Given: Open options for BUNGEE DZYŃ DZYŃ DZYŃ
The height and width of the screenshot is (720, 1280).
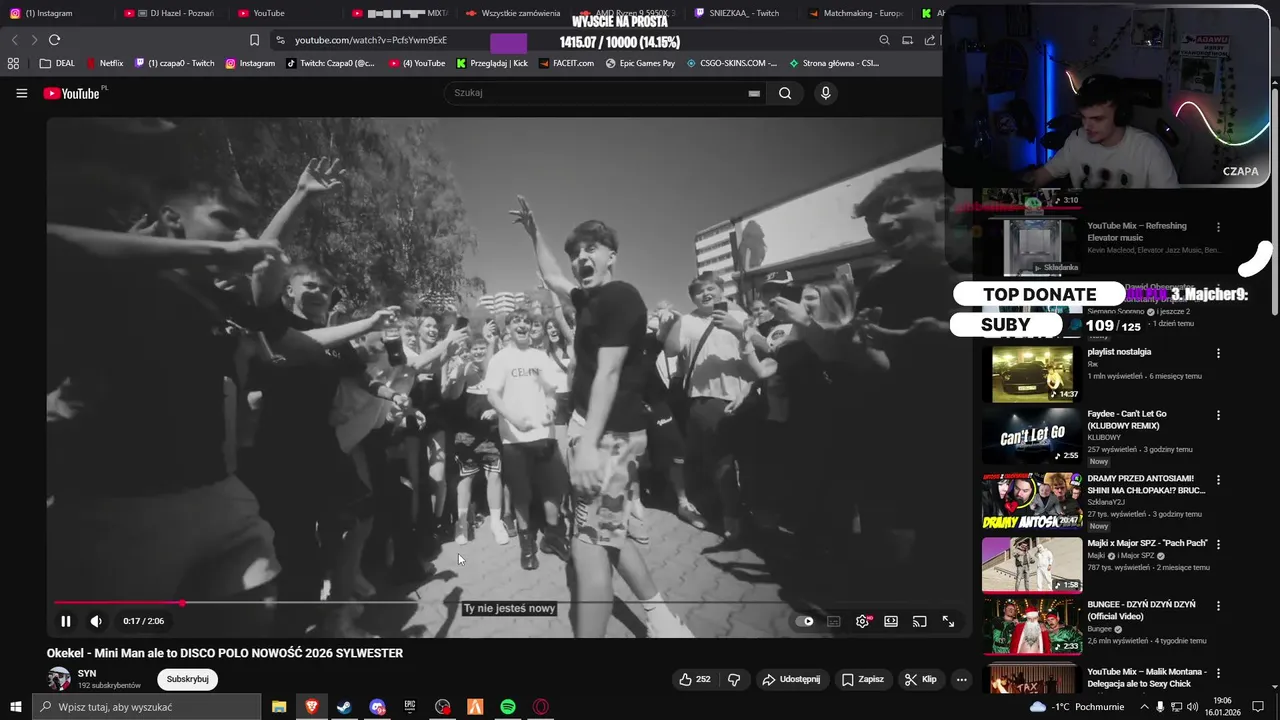Looking at the screenshot, I should [1218, 606].
